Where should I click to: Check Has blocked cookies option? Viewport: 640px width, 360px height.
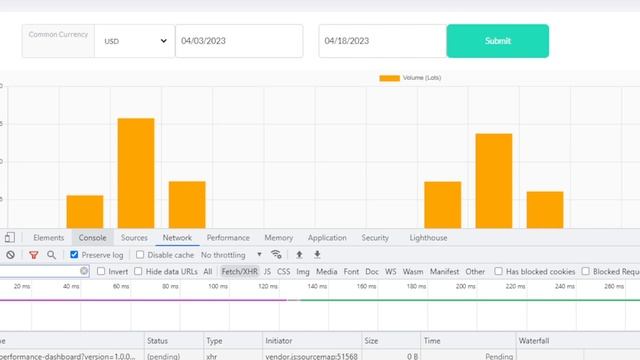pos(498,271)
